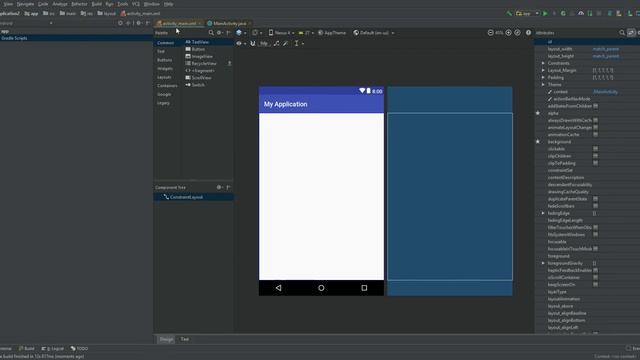Open API level 27 dropdown
640x360 pixels.
pos(306,33)
